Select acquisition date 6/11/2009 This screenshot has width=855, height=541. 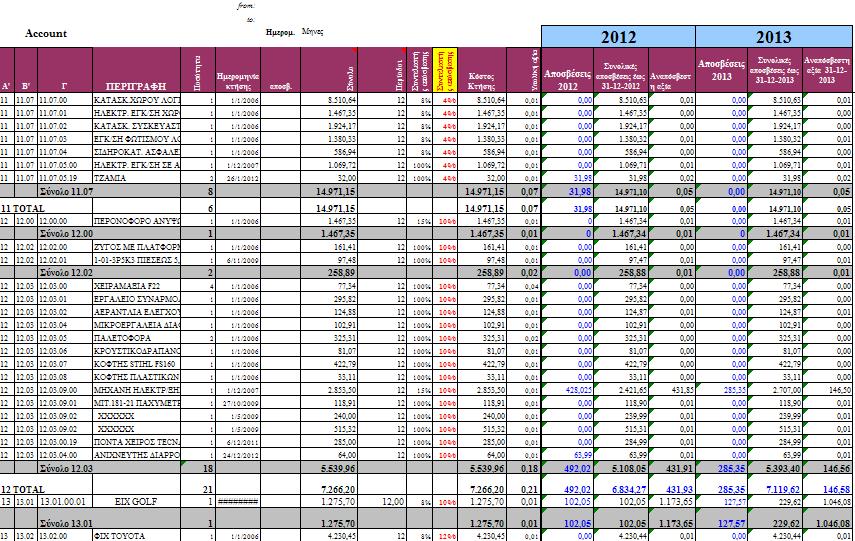point(238,260)
